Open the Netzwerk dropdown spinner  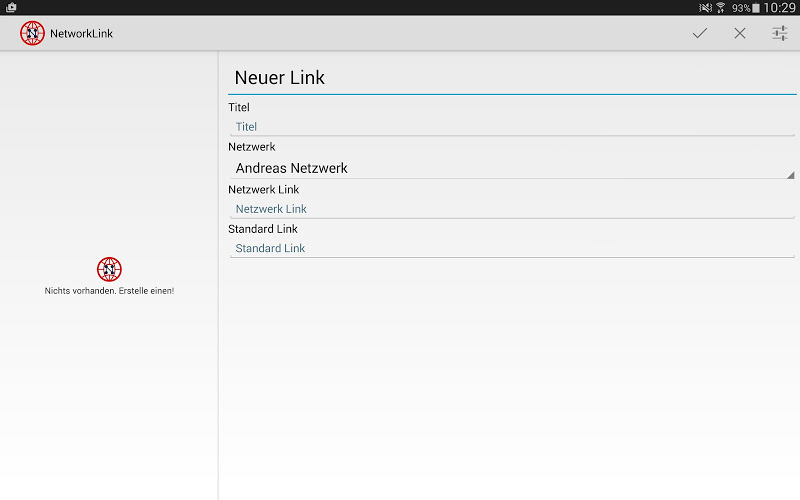(510, 168)
